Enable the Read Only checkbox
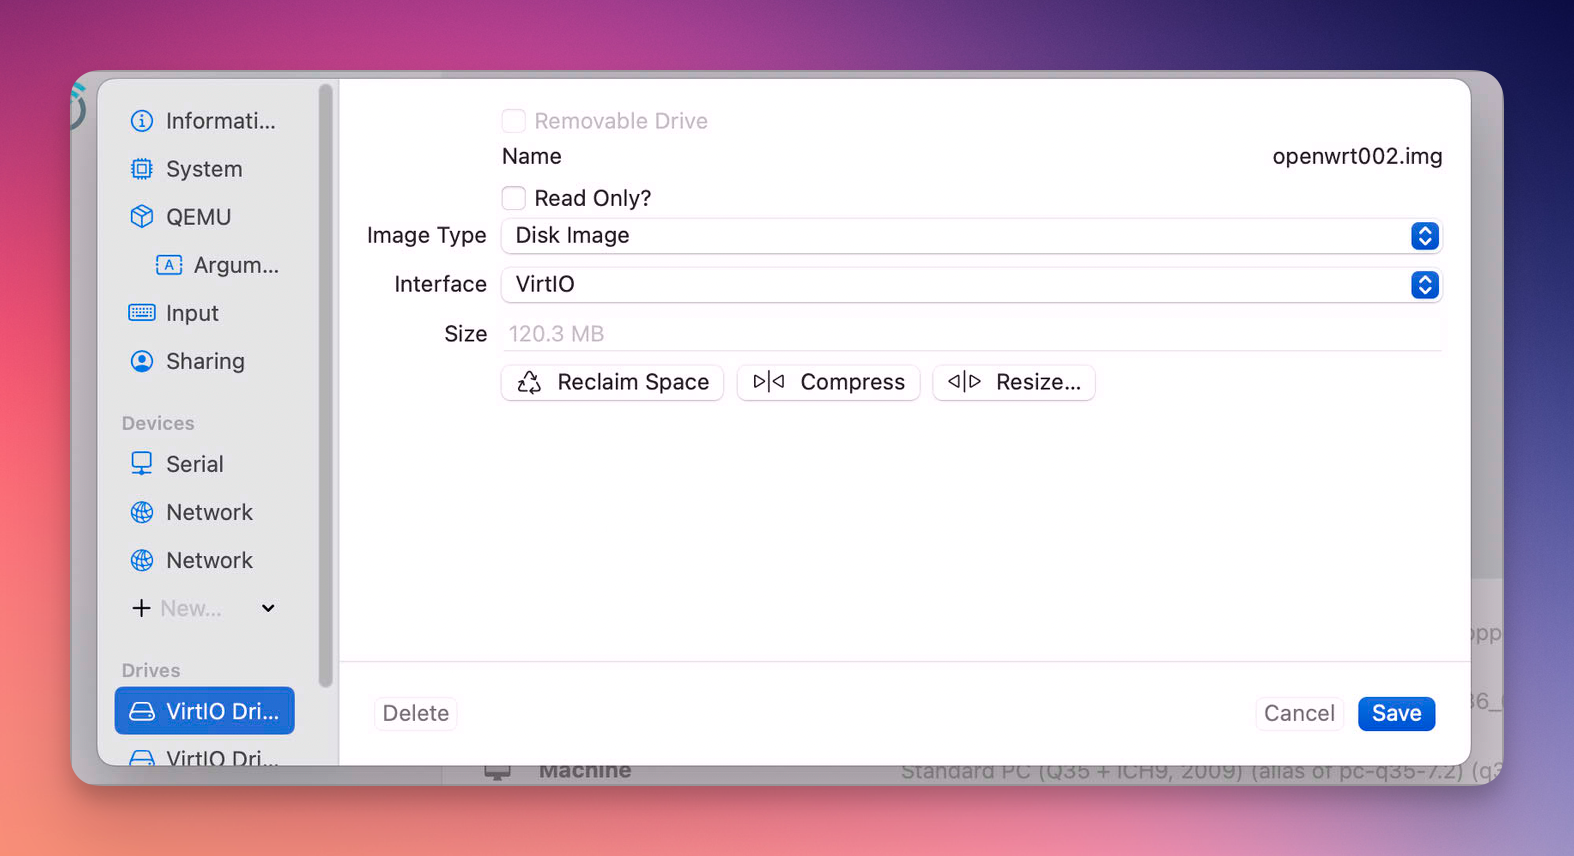The height and width of the screenshot is (856, 1574). pyautogui.click(x=514, y=198)
